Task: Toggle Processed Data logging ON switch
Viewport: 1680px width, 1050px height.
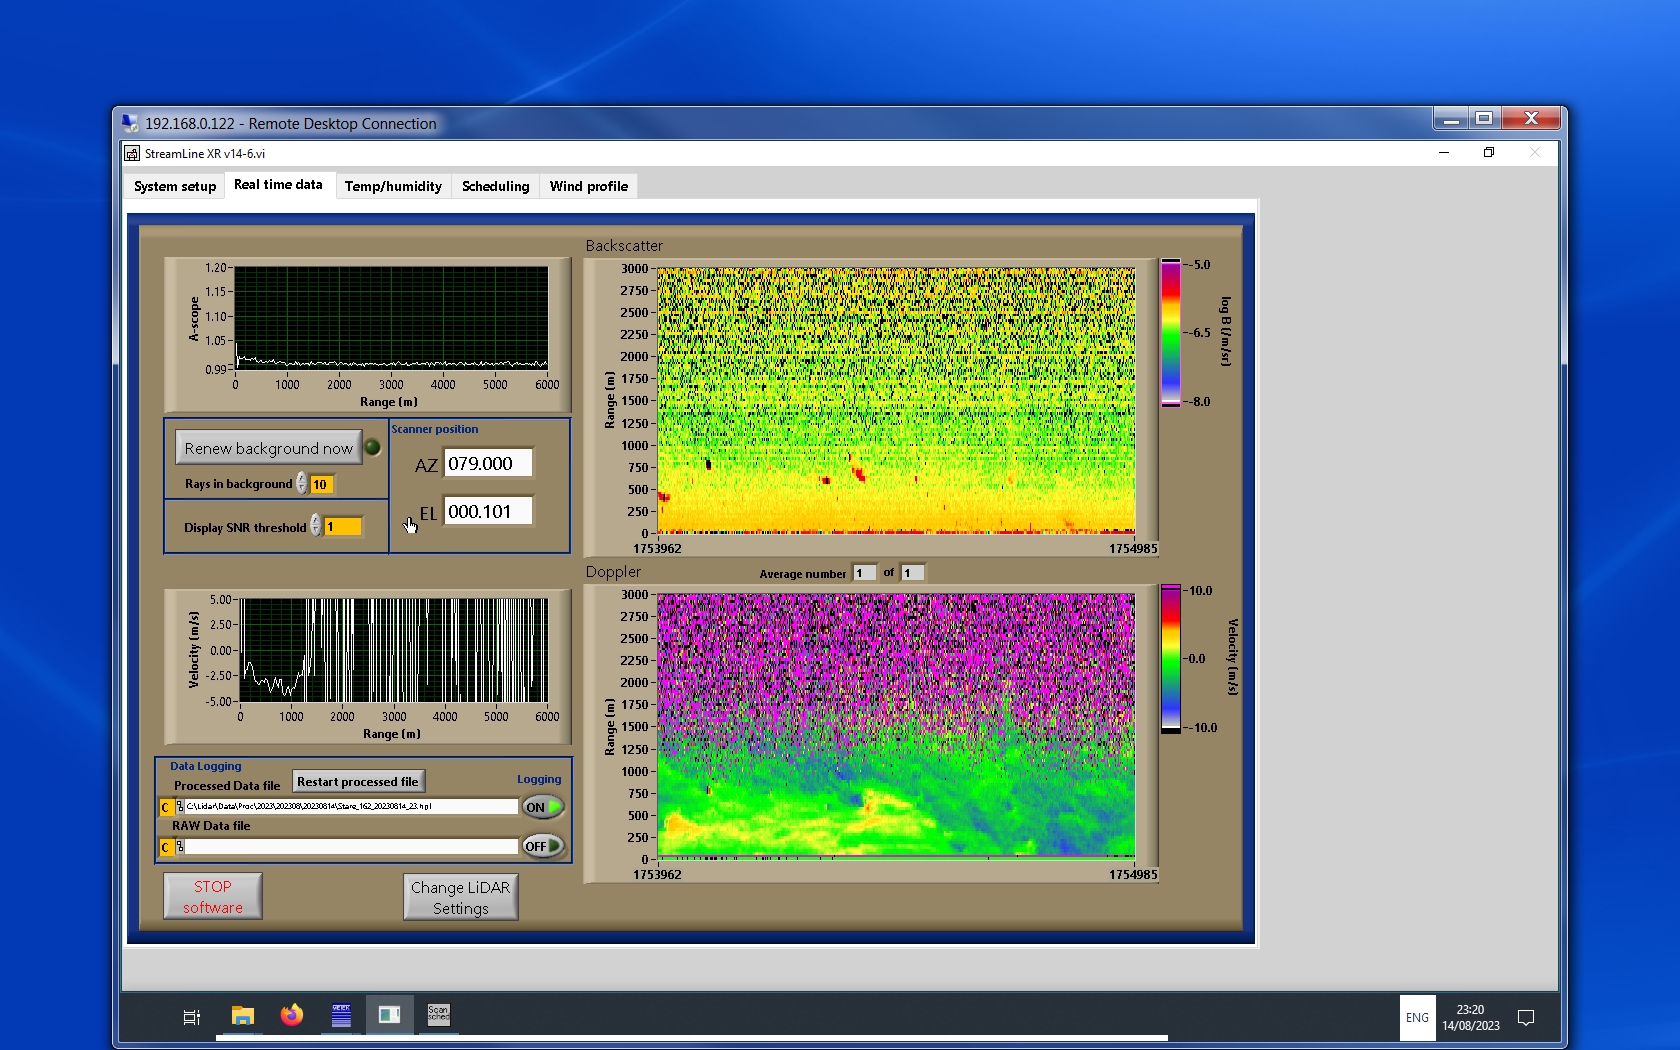Action: (x=543, y=807)
